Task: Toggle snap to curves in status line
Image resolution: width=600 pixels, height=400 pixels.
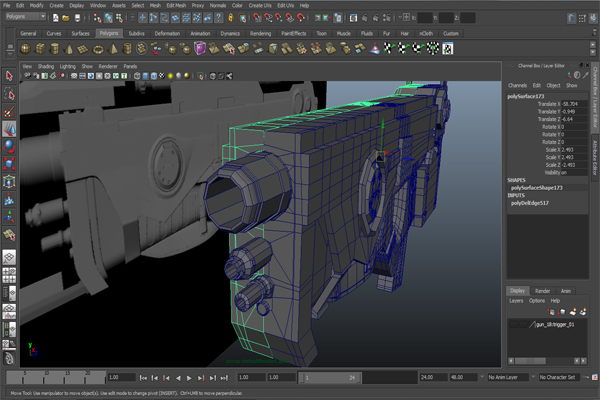Action: coord(268,18)
